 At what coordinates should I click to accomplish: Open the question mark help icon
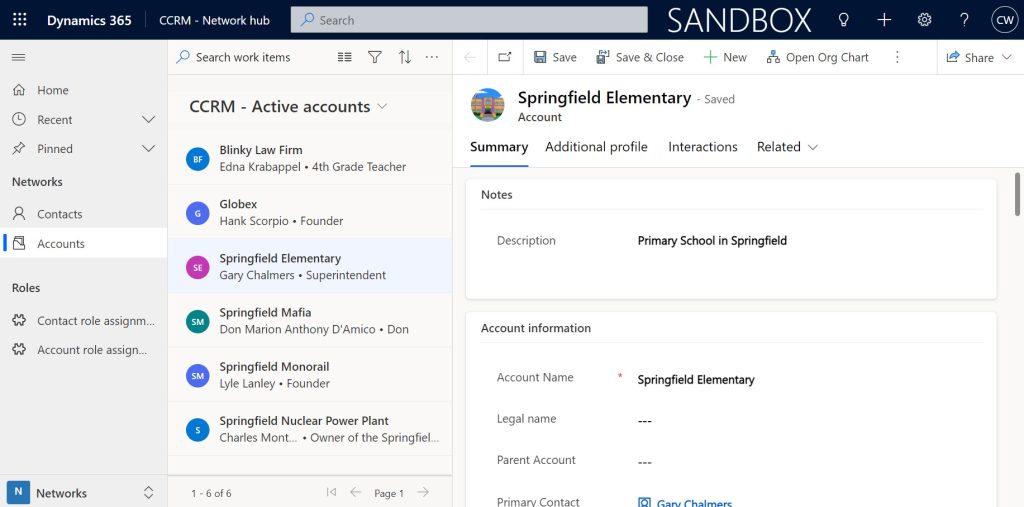pos(964,20)
